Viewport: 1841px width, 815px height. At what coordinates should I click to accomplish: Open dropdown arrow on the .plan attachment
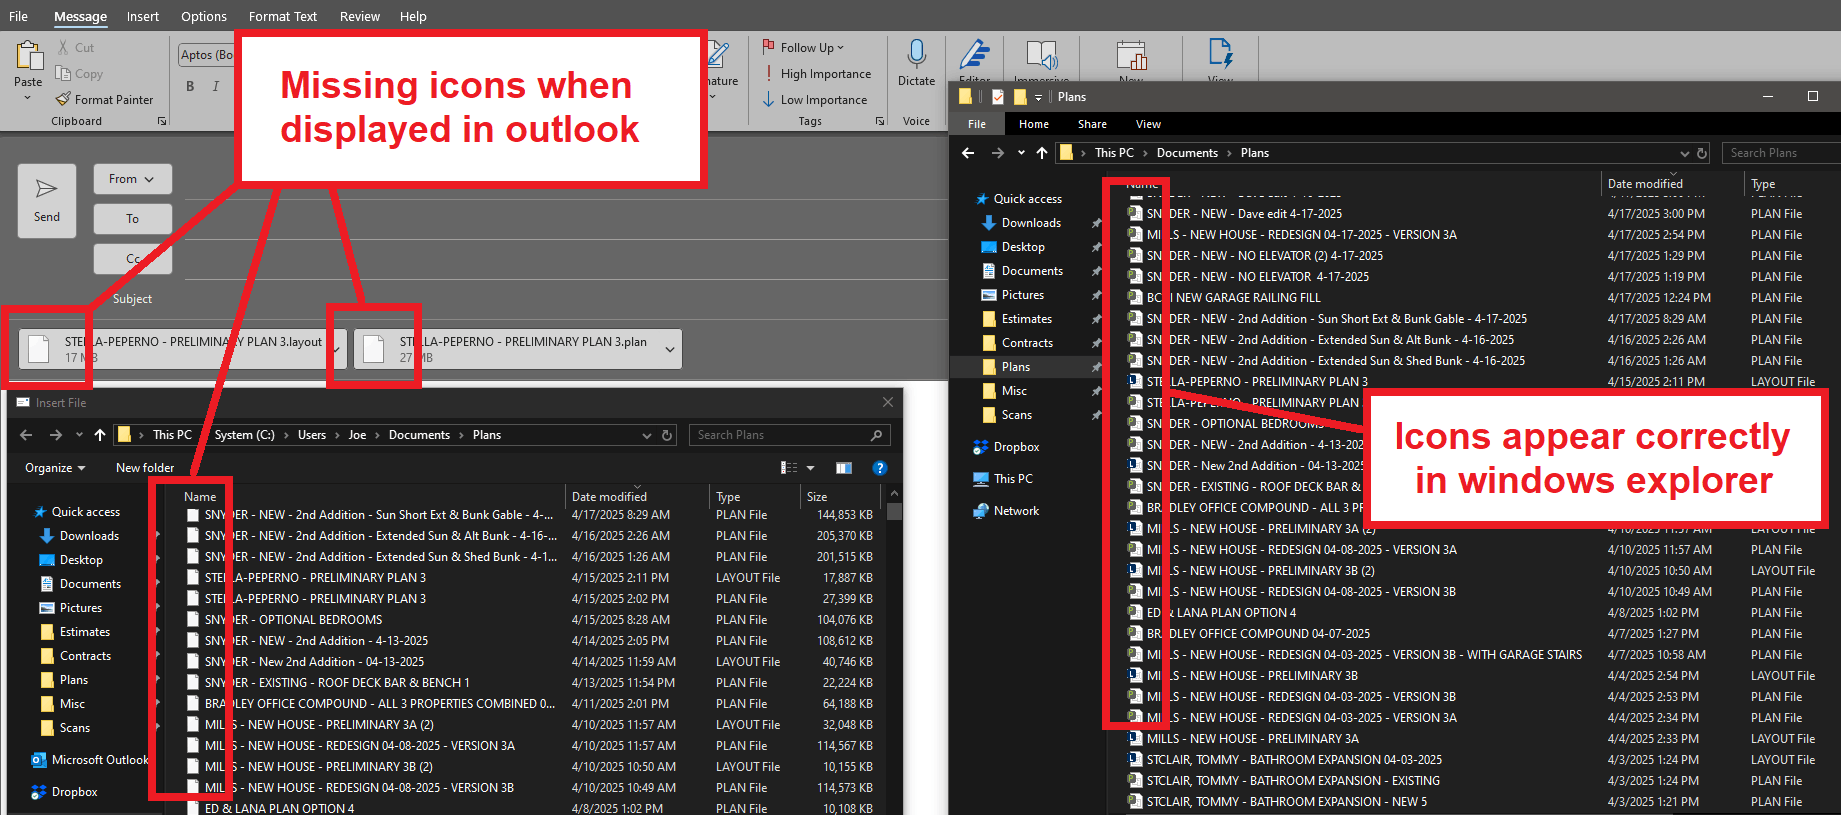point(670,349)
